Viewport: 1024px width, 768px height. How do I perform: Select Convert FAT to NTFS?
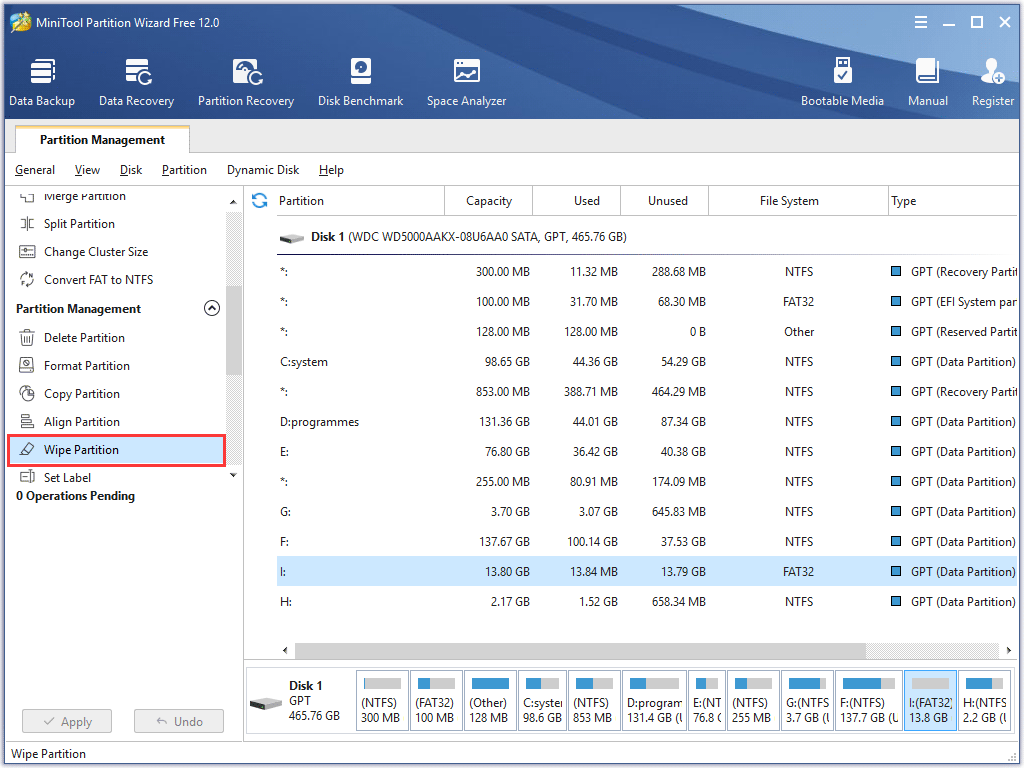[x=98, y=280]
